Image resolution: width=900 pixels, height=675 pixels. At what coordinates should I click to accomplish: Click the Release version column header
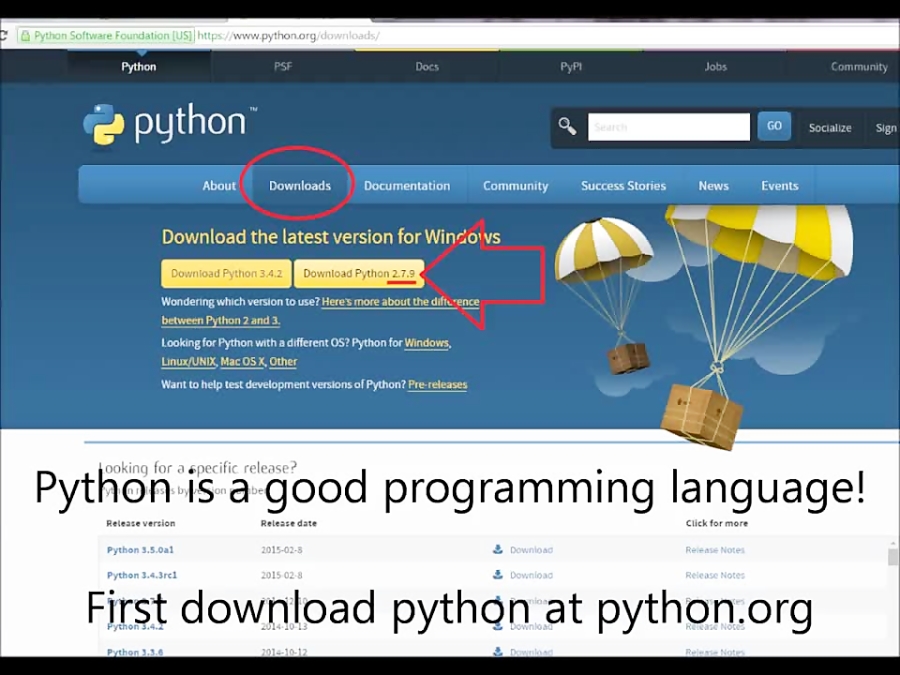(141, 523)
